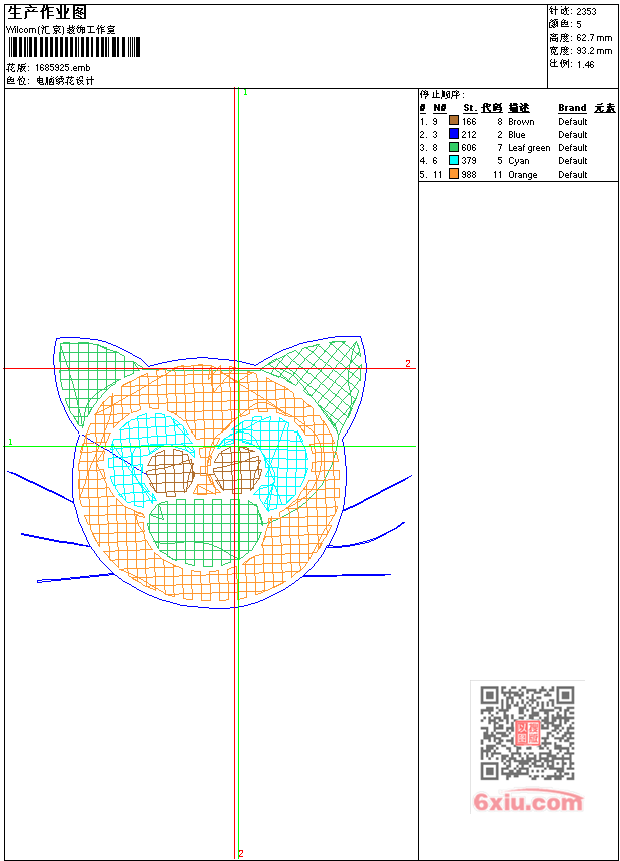Click the Blue color swatch in row 2
This screenshot has height=861, width=620.
454,134
